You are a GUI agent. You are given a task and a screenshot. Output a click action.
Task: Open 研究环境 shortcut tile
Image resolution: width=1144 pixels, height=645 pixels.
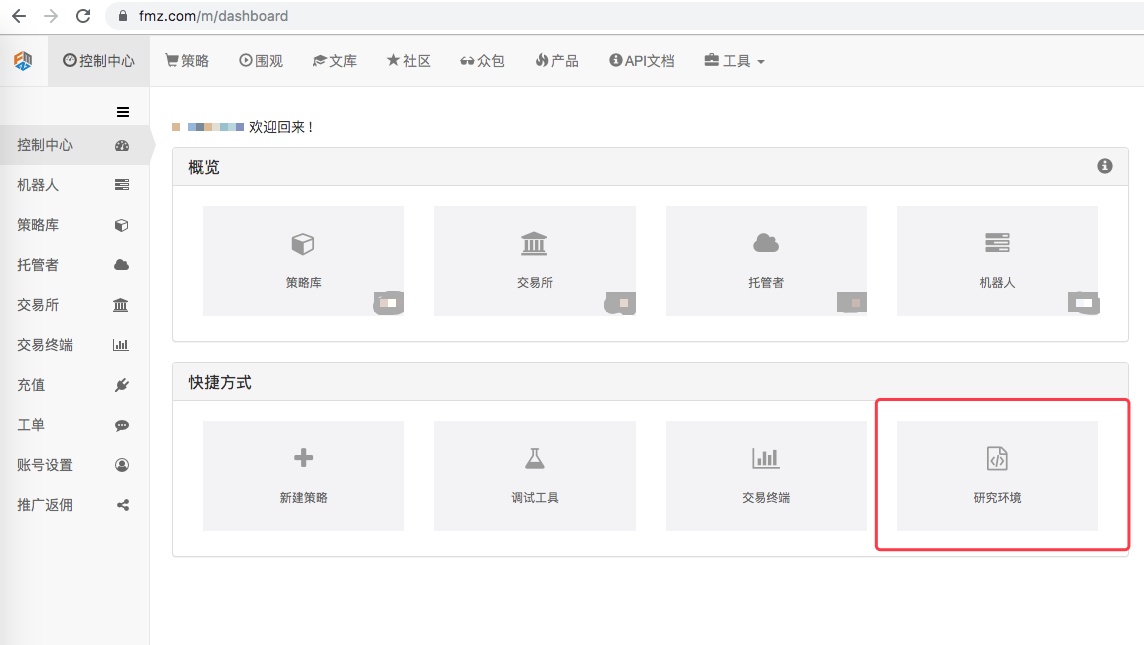click(x=997, y=475)
